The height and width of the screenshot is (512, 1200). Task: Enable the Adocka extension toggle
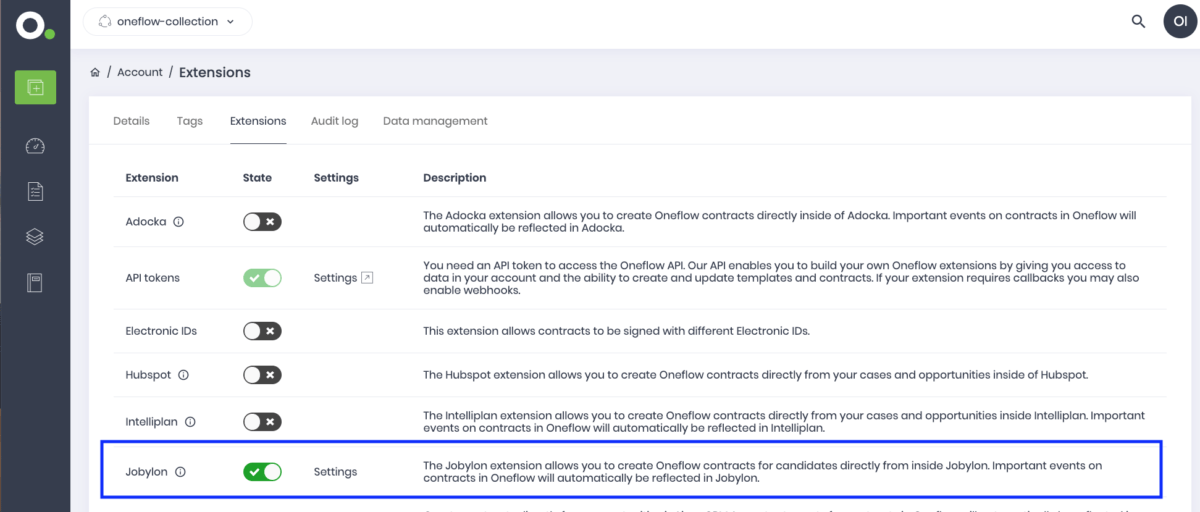coord(262,221)
